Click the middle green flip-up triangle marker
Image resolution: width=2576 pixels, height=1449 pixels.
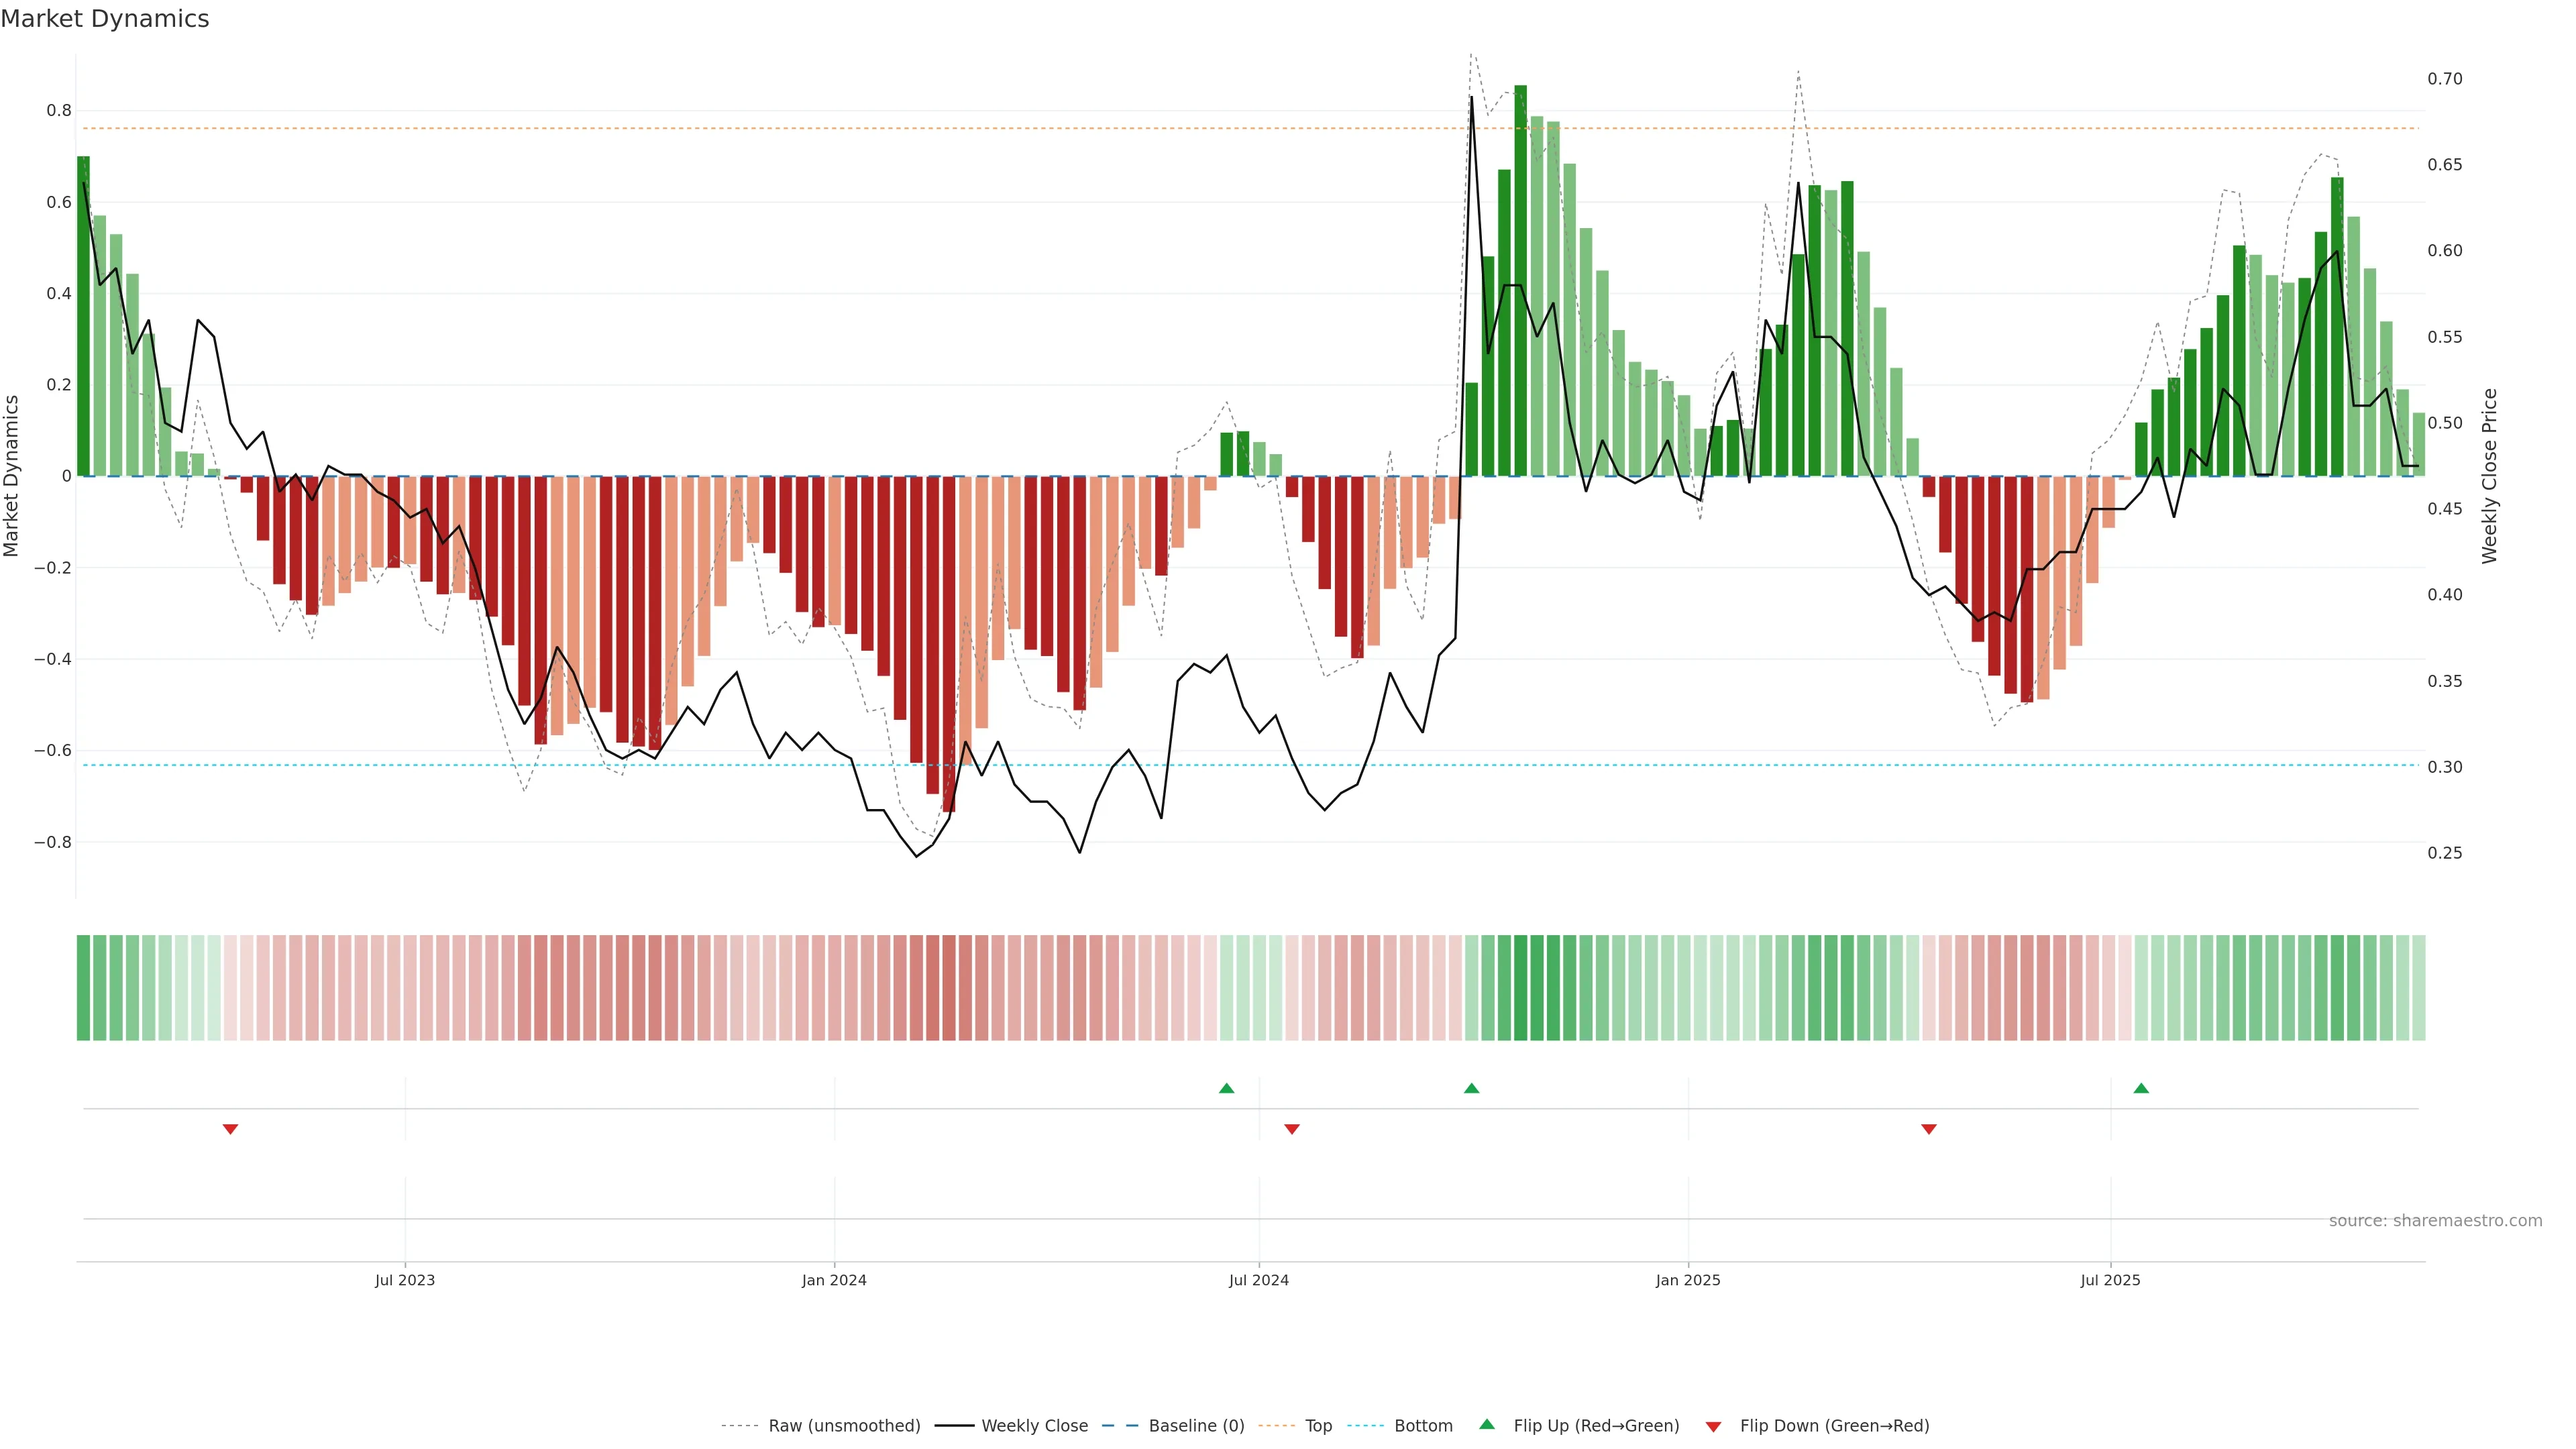click(1471, 1088)
